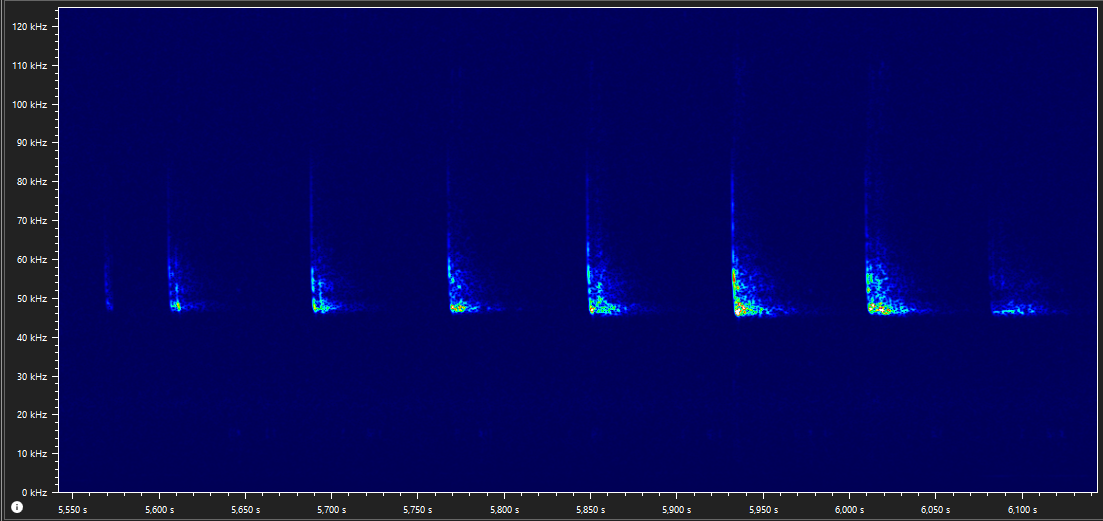The image size is (1103, 521).
Task: Click the 120 kHz frequency axis label
Action: 30,27
